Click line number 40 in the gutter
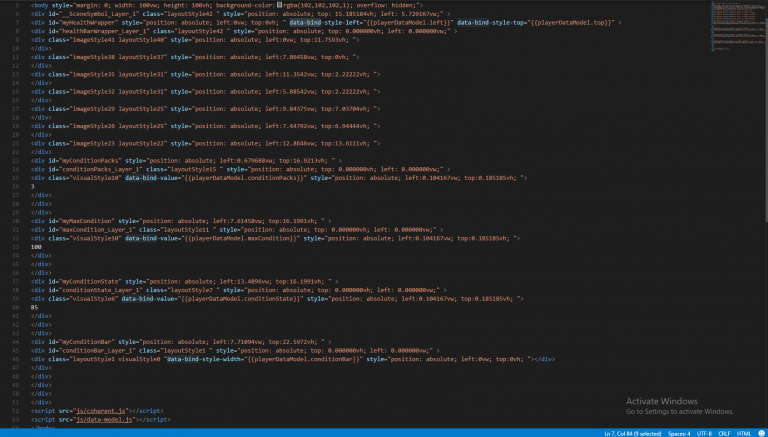 click(18, 306)
